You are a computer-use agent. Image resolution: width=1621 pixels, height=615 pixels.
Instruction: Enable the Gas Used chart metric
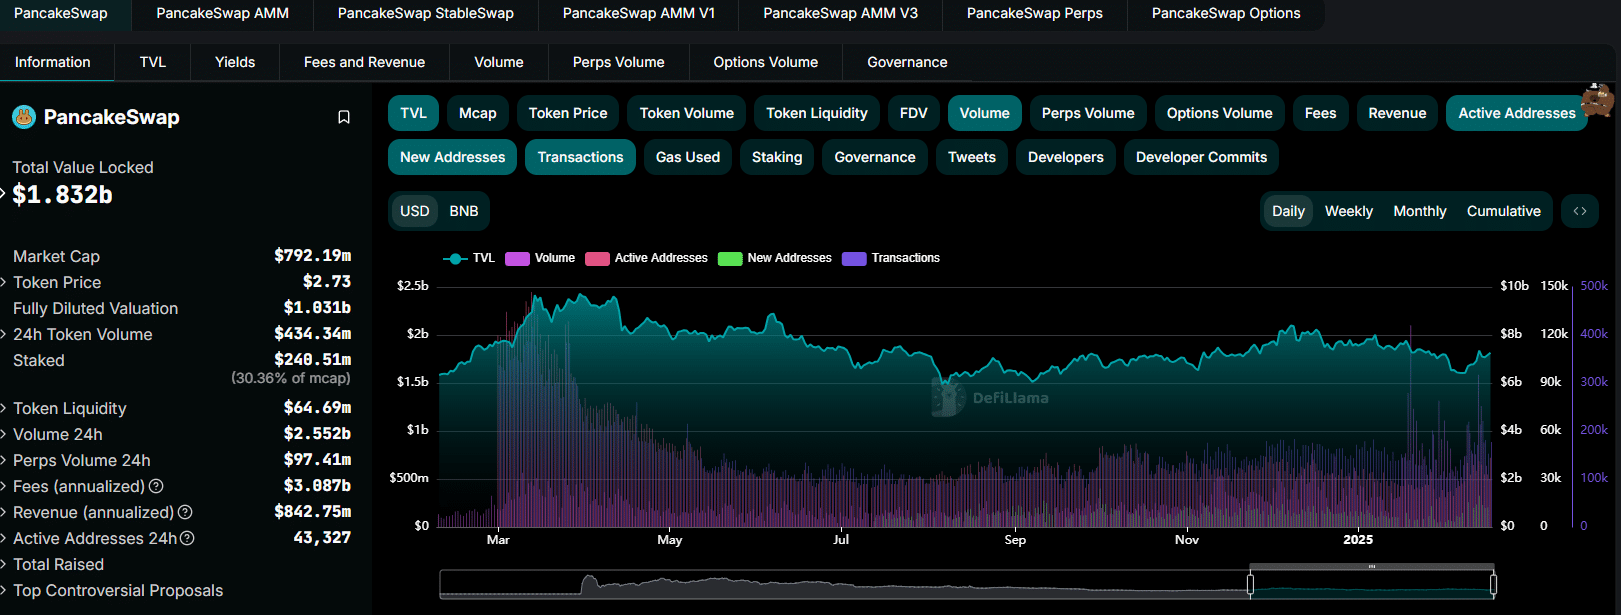687,157
